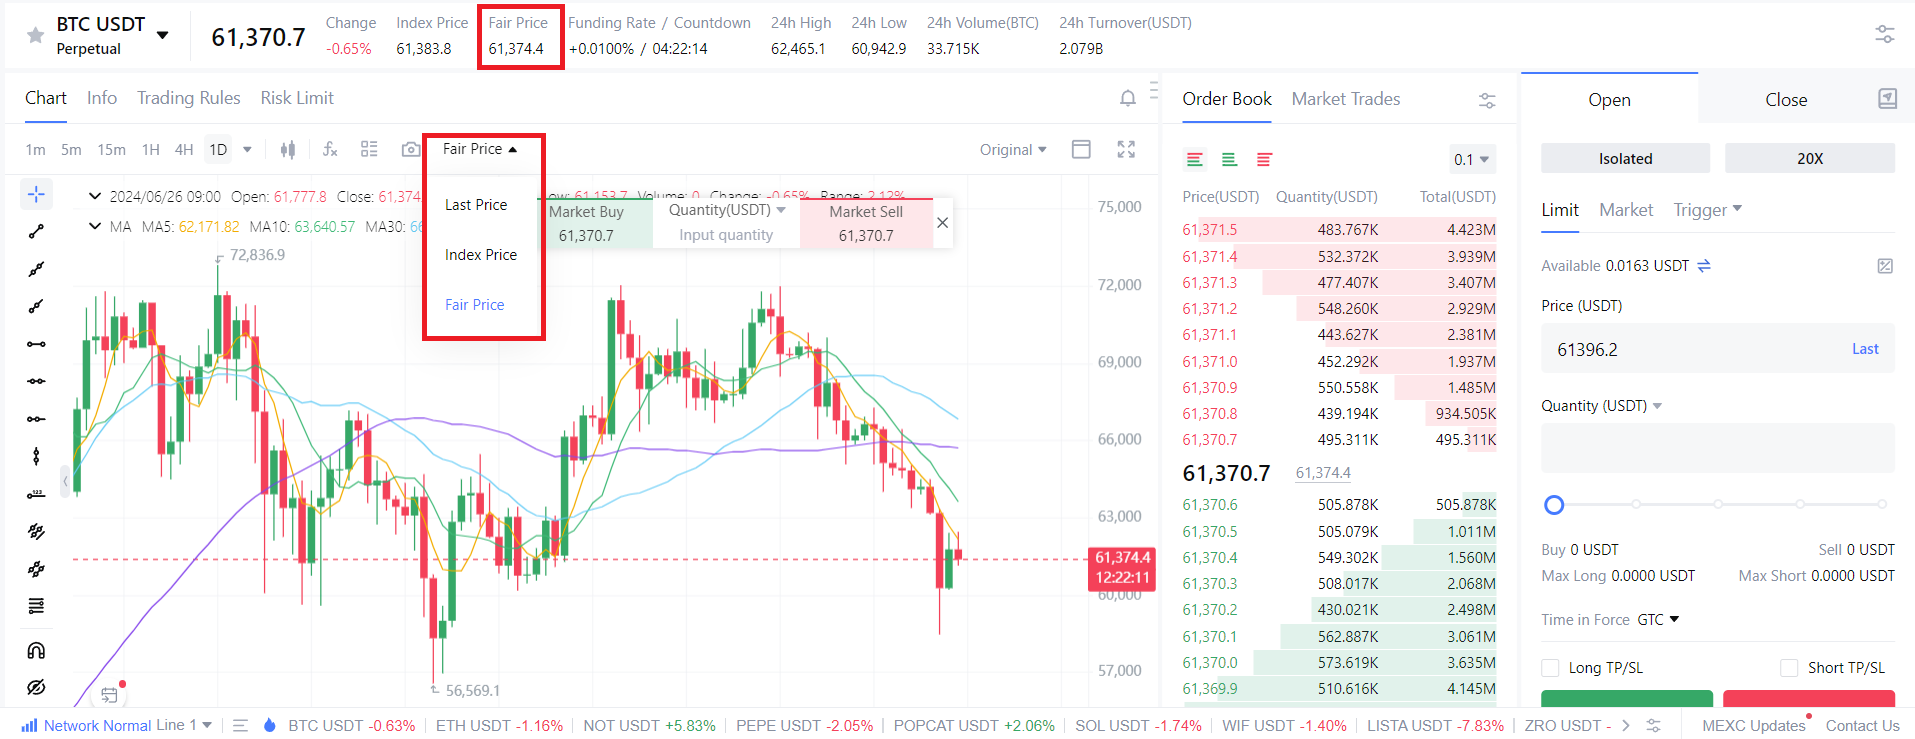The image size is (1915, 739).
Task: Open Time in Force GTC dropdown
Action: pyautogui.click(x=1658, y=620)
